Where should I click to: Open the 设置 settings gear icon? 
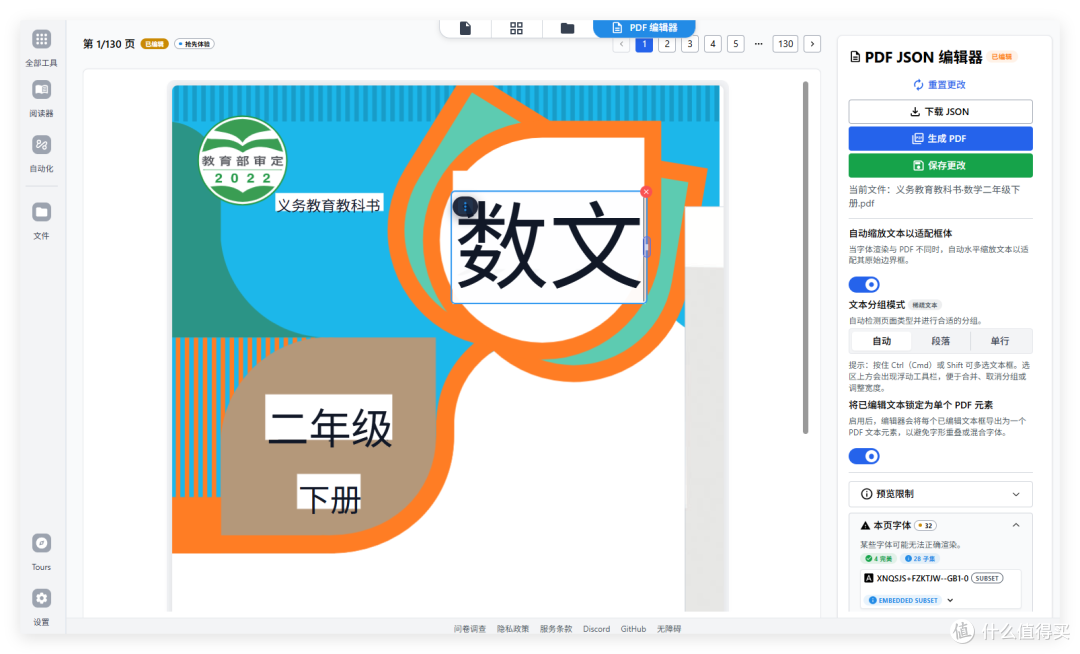pos(41,598)
